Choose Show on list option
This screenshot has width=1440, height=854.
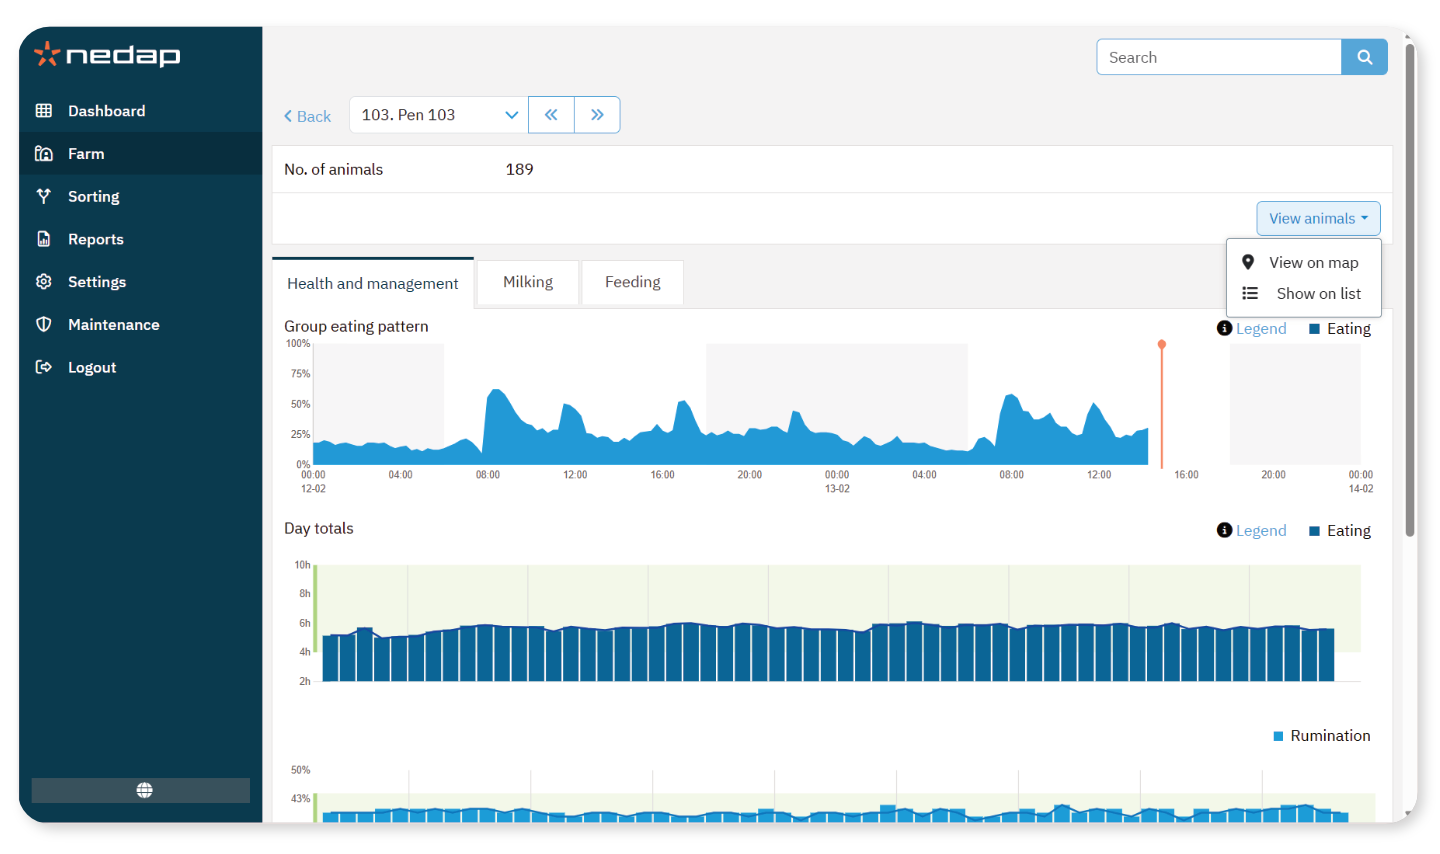(x=1303, y=293)
